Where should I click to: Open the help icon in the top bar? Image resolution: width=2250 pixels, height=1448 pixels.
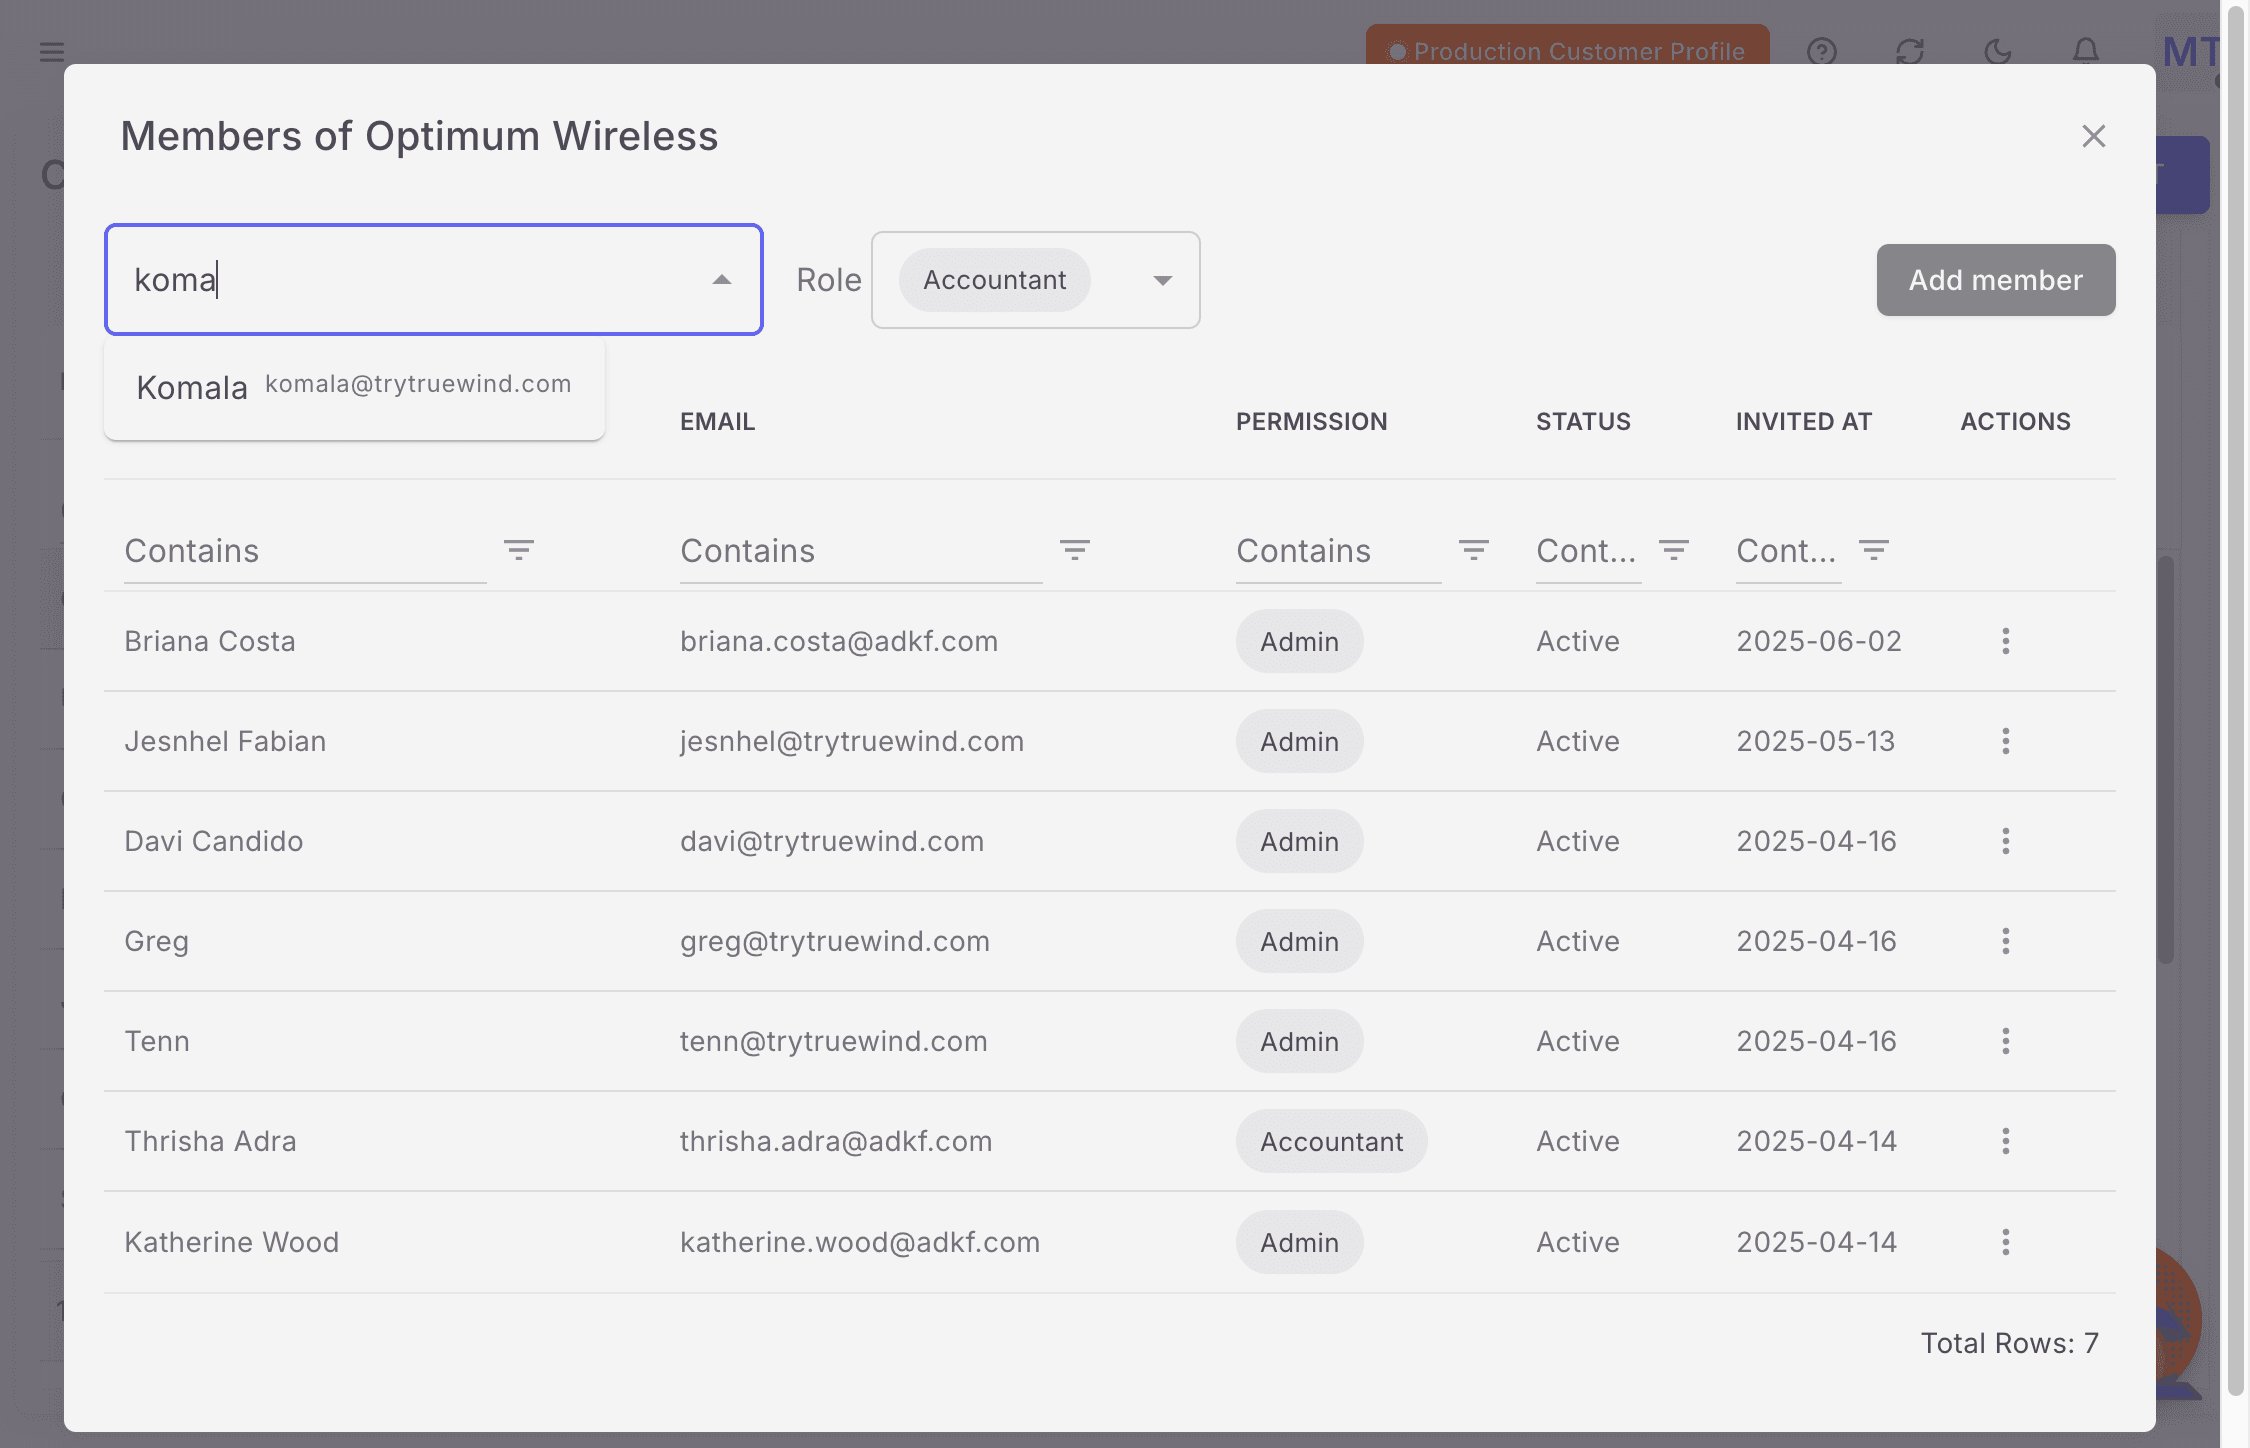click(x=1822, y=51)
